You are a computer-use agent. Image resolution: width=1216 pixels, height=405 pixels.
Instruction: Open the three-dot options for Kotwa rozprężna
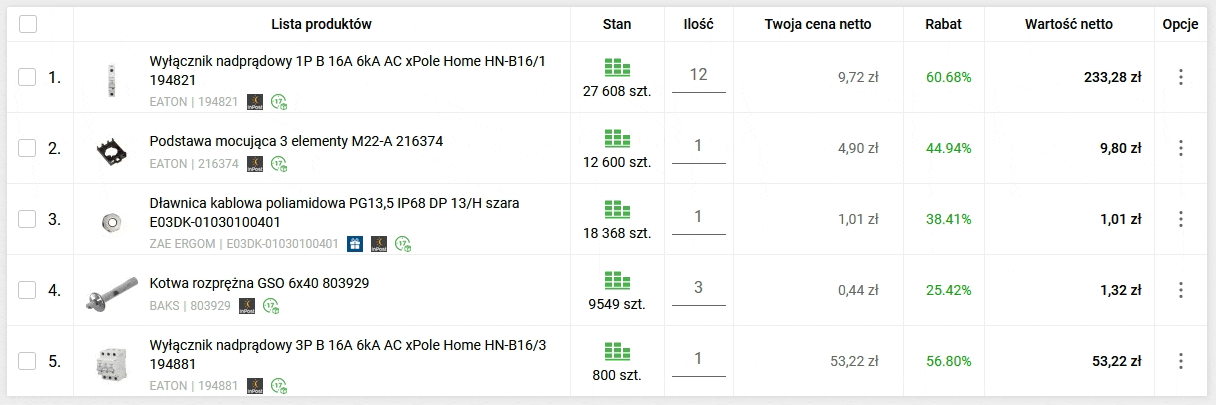pyautogui.click(x=1180, y=290)
